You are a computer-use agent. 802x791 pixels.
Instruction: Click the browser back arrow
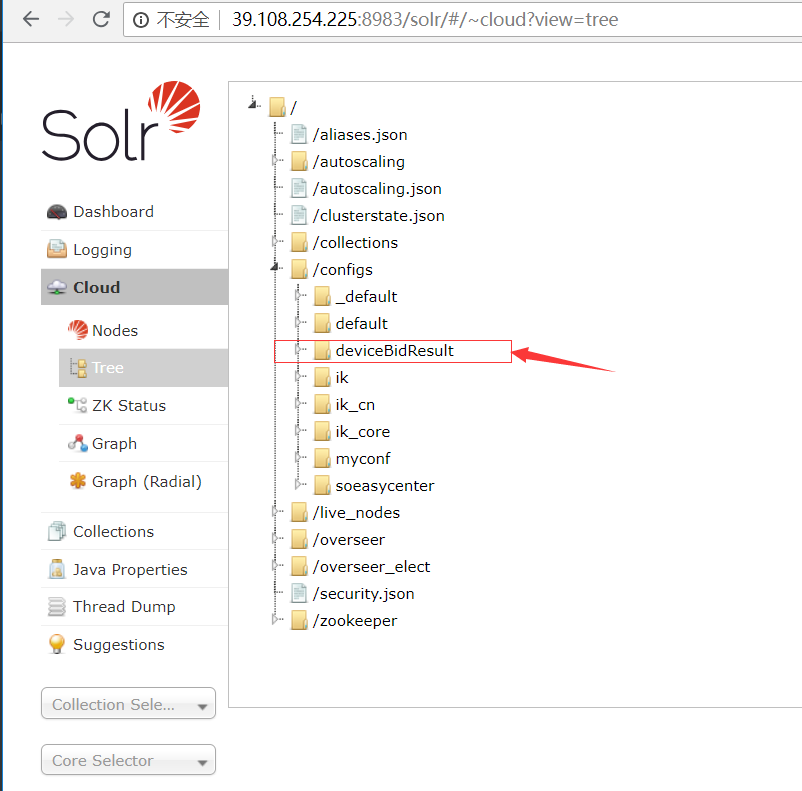tap(31, 19)
